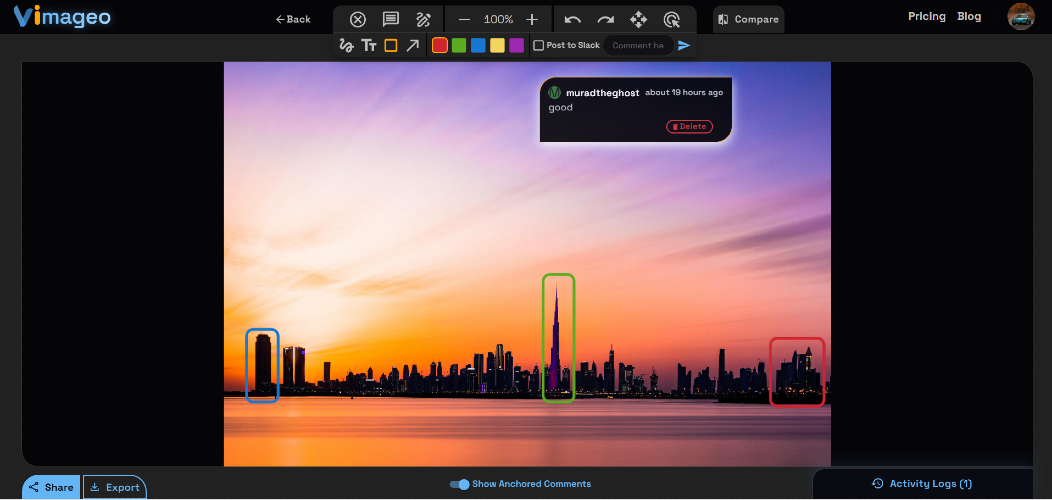
Task: Open the Pricing page
Action: pos(927,17)
